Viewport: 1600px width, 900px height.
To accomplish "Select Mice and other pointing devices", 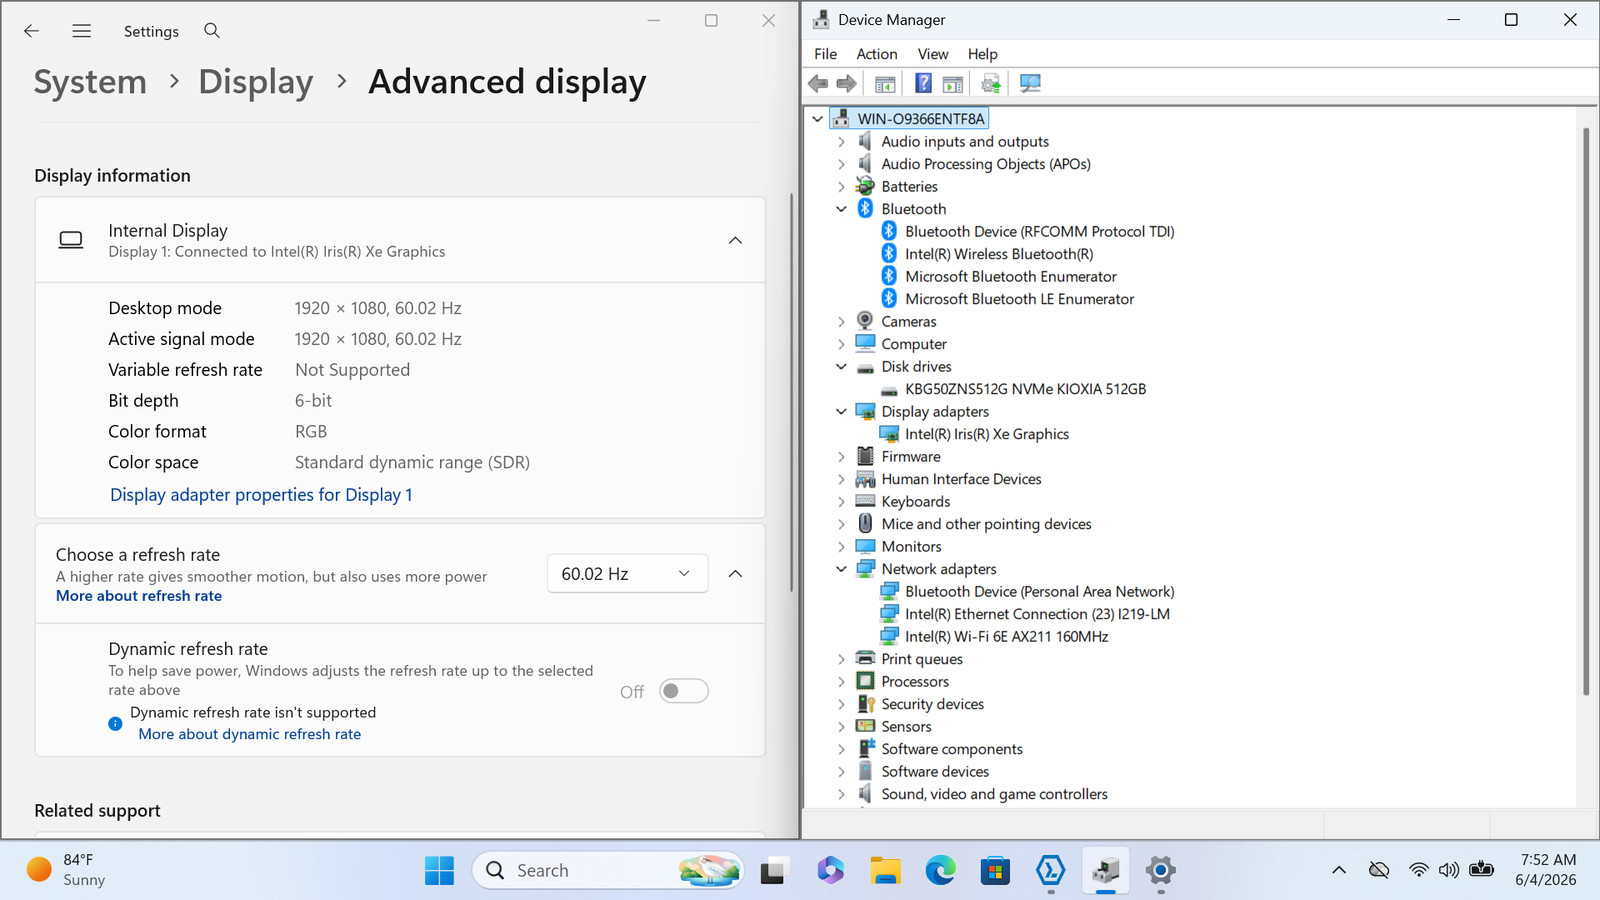I will (986, 524).
